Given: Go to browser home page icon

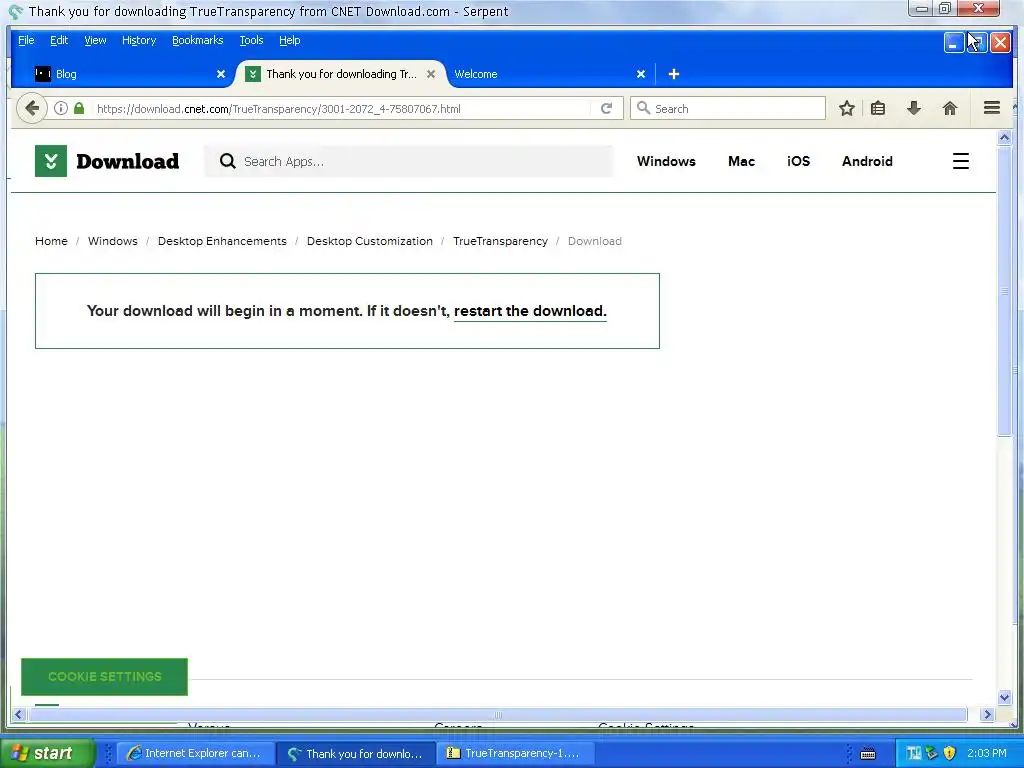Looking at the screenshot, I should click(950, 108).
